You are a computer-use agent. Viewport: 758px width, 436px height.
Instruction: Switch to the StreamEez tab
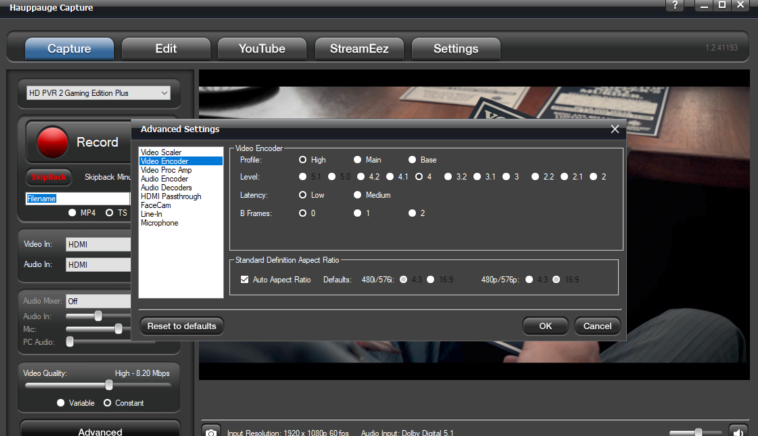358,48
